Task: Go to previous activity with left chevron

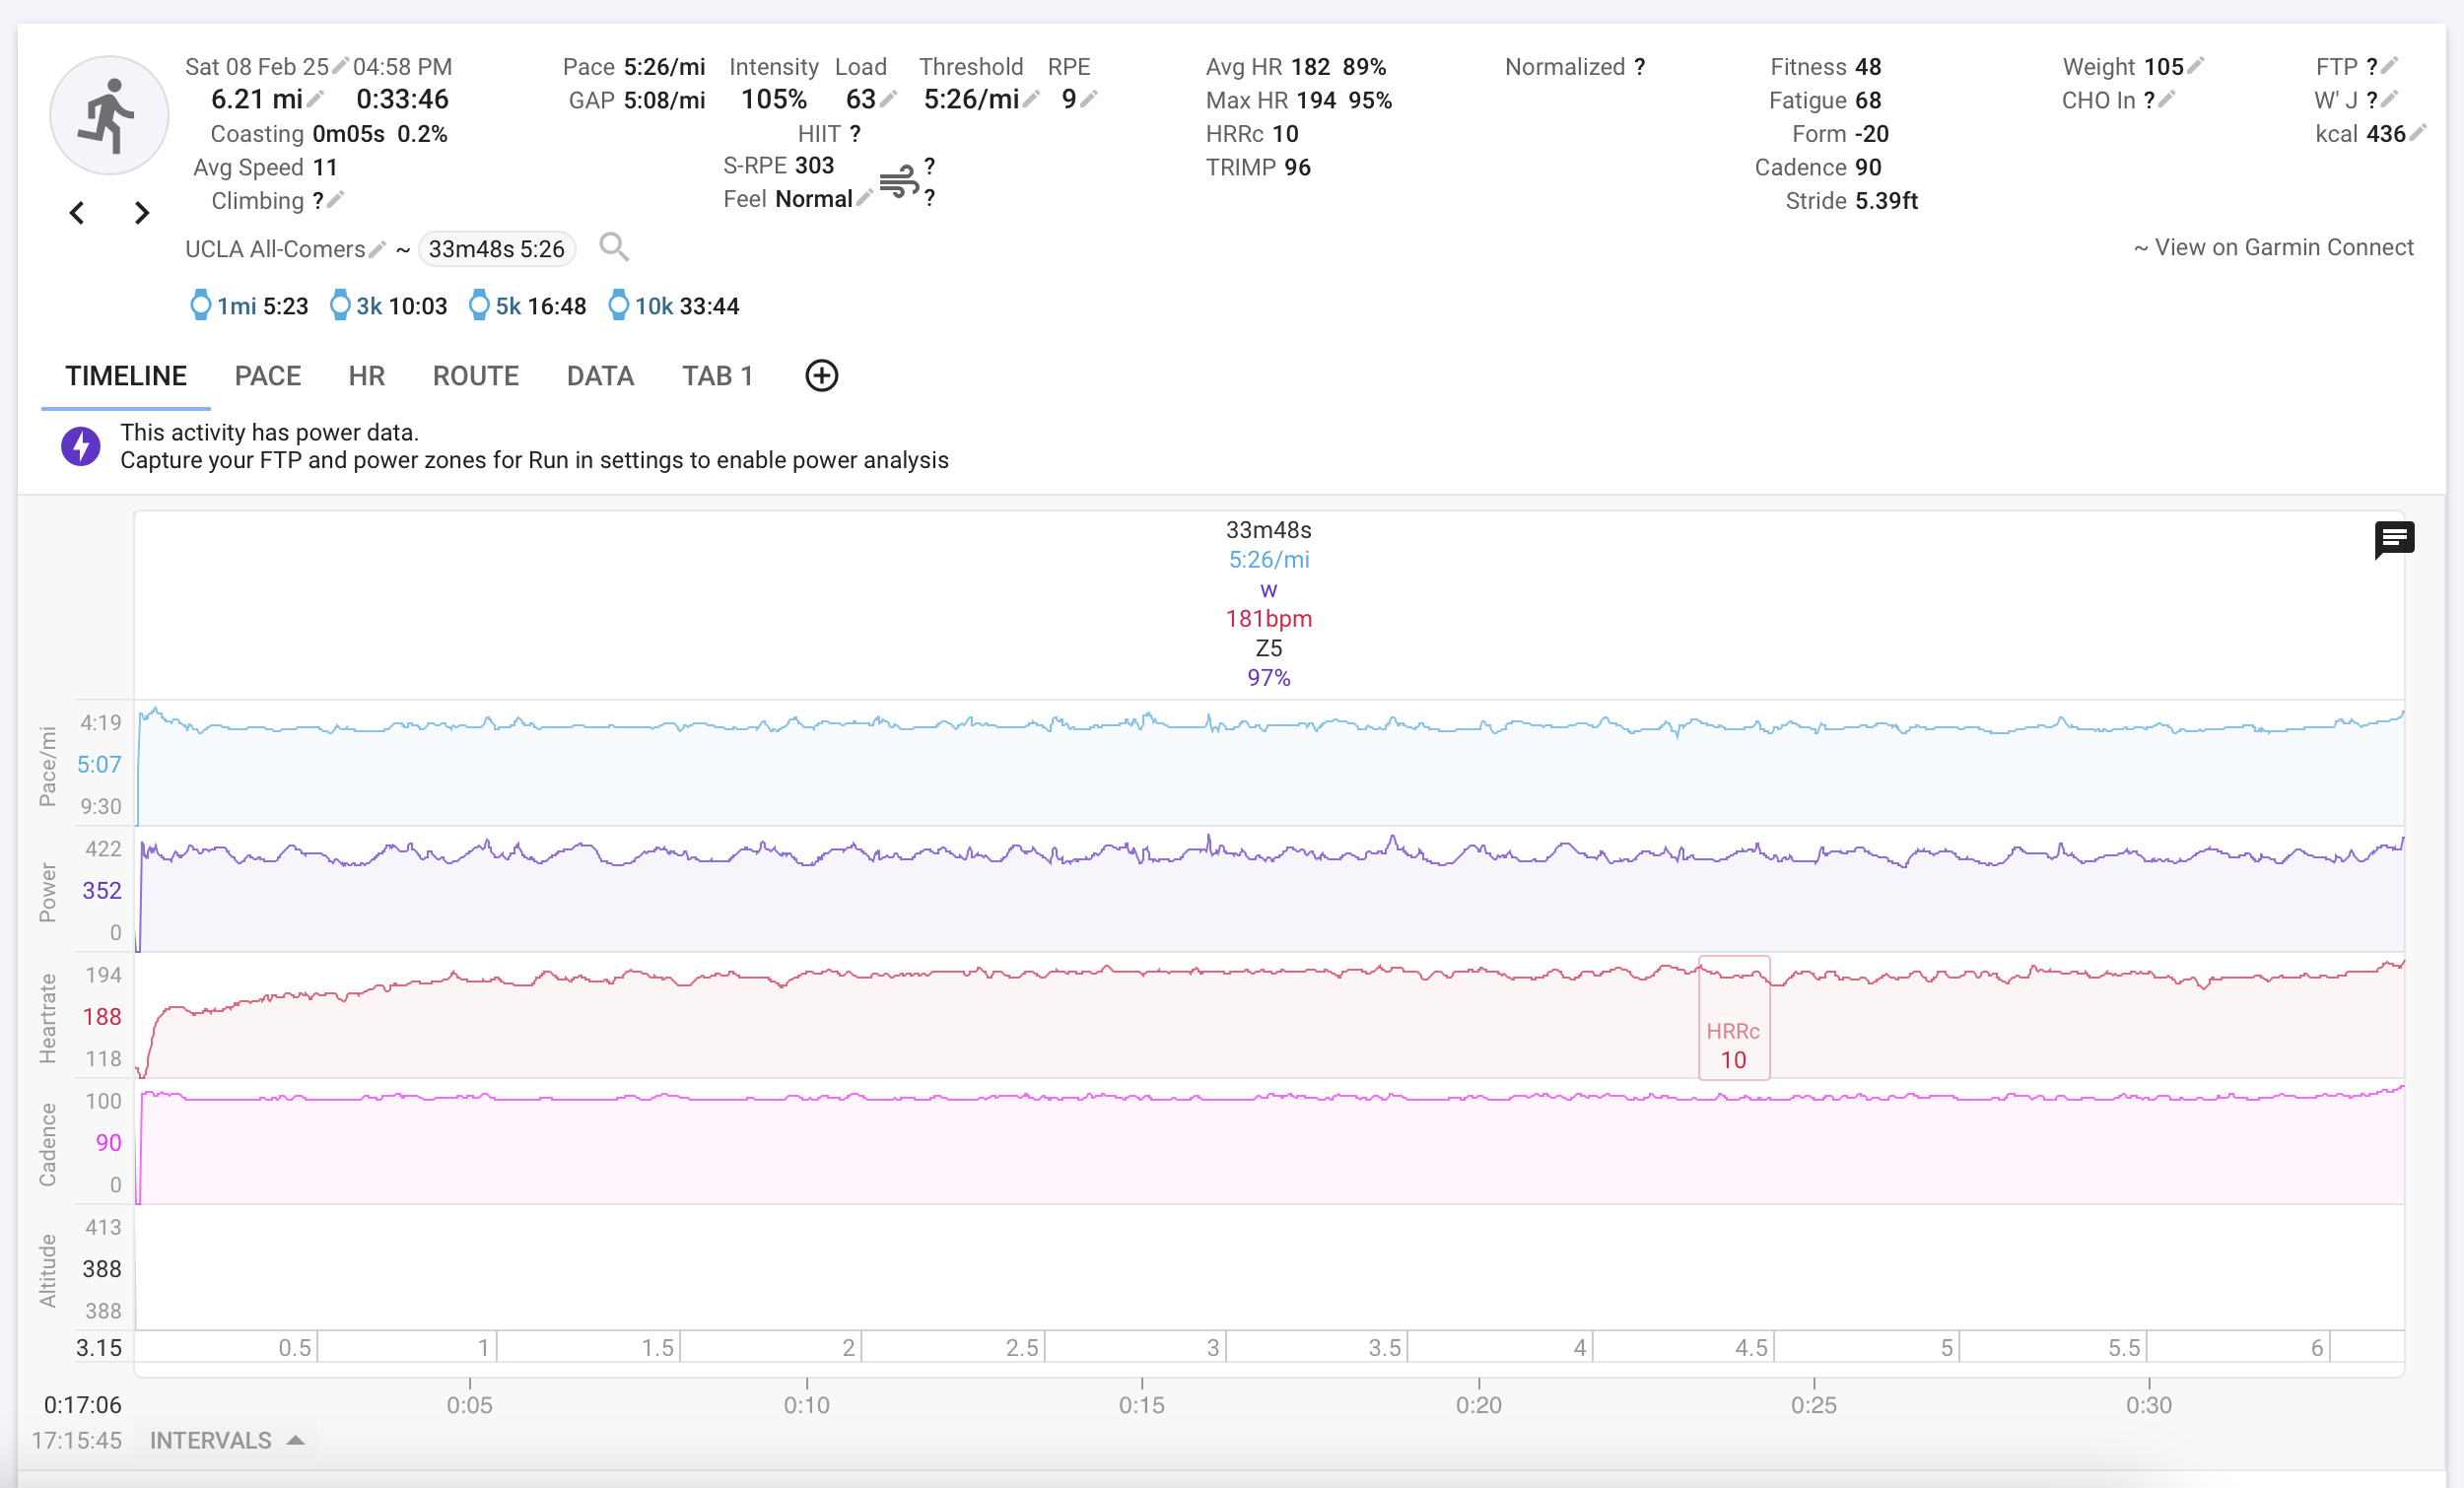Action: click(x=77, y=213)
